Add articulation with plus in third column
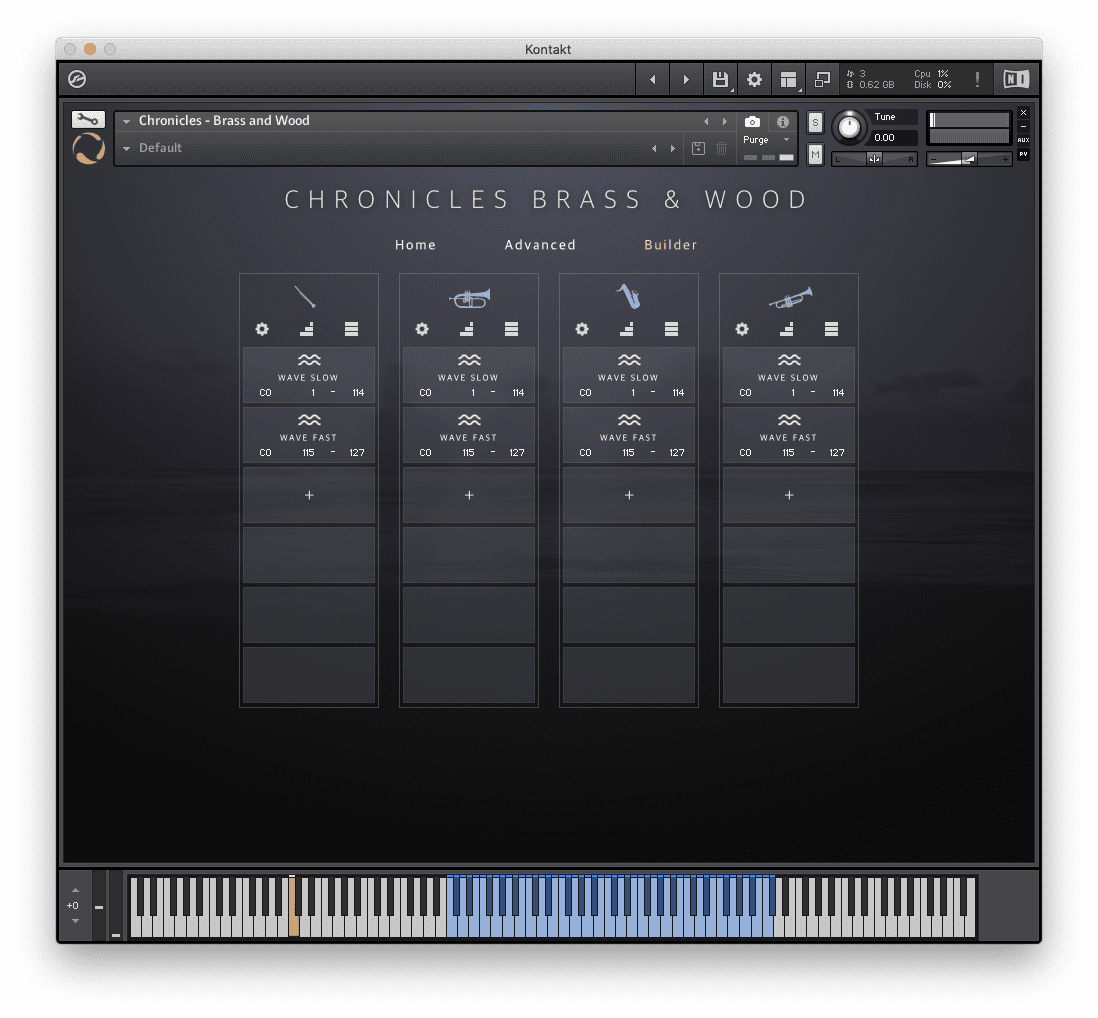 629,495
